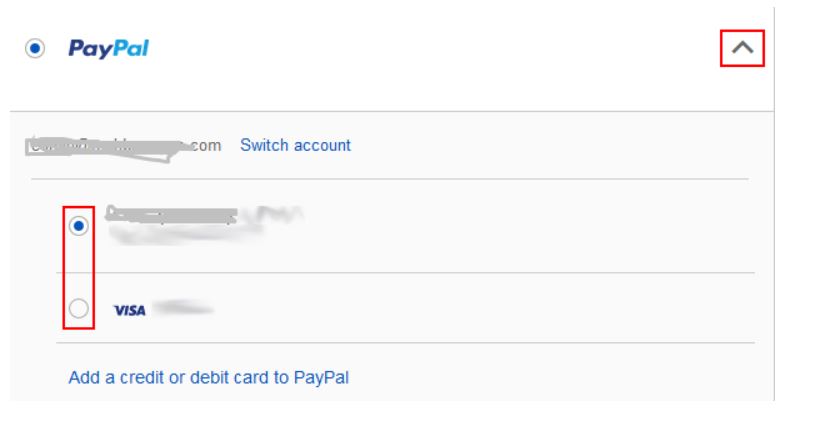824x432 pixels.
Task: Collapse the PayPal section with the chevron
Action: [x=743, y=46]
